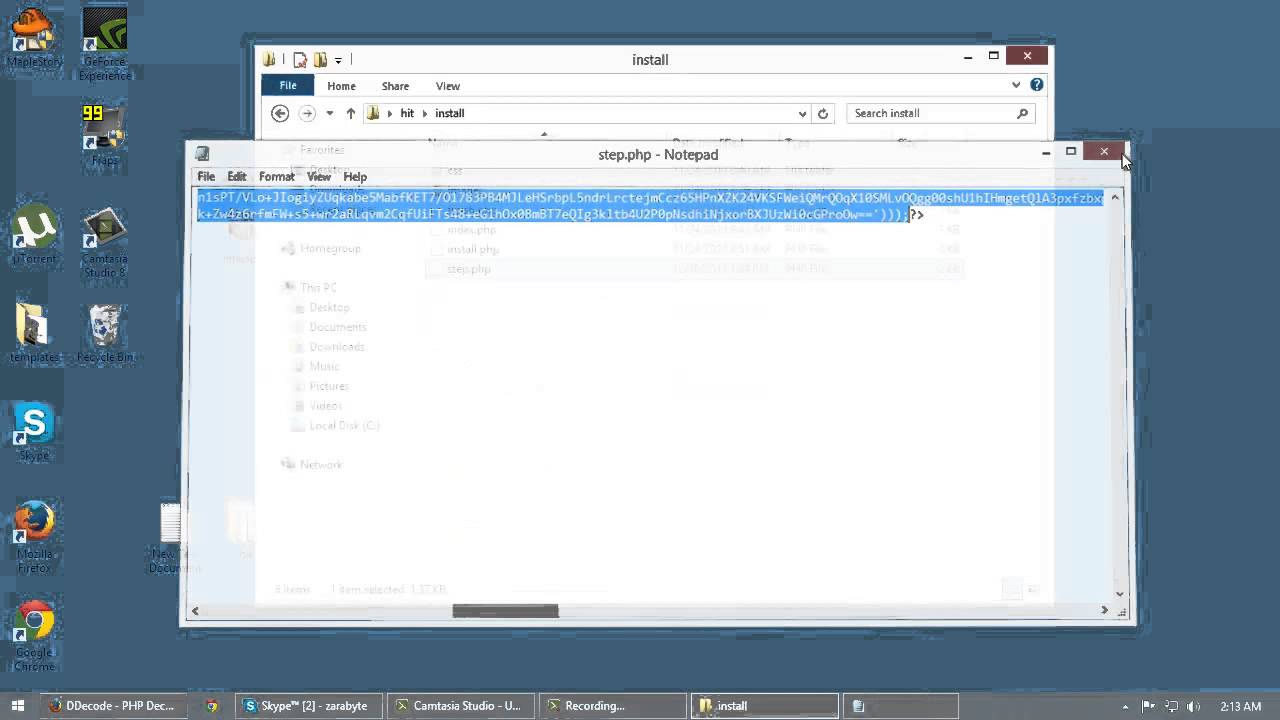Select the Recycle Bin desktop icon

[x=104, y=334]
